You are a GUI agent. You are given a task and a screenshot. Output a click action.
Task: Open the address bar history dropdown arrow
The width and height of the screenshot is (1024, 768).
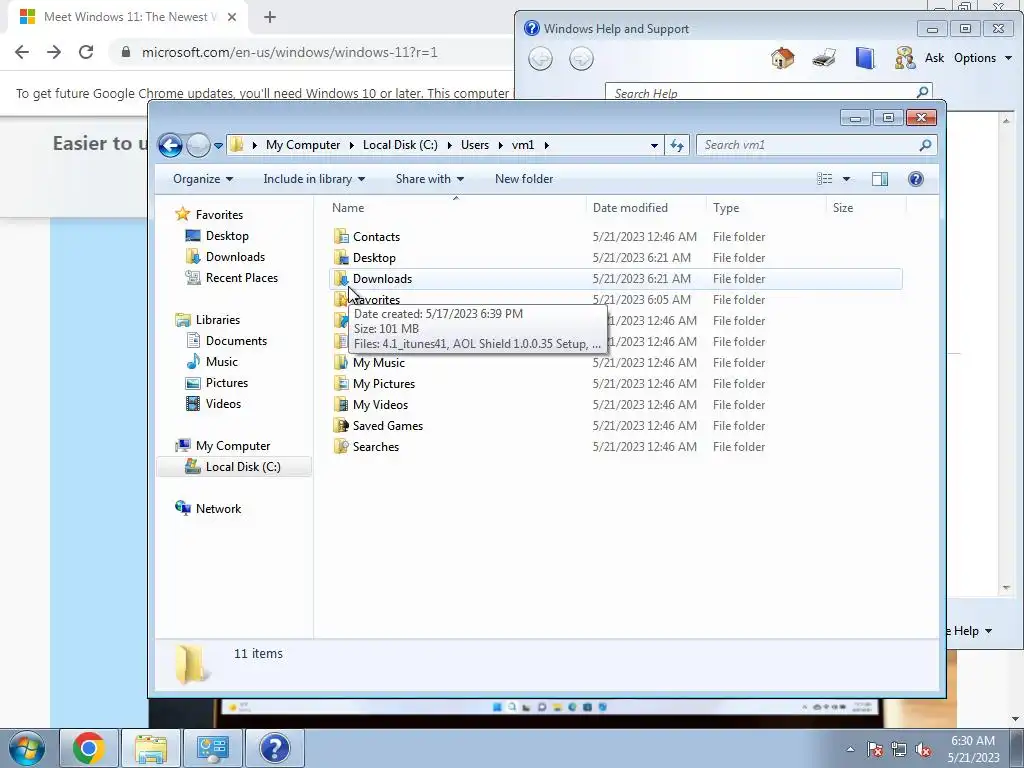[x=654, y=145]
